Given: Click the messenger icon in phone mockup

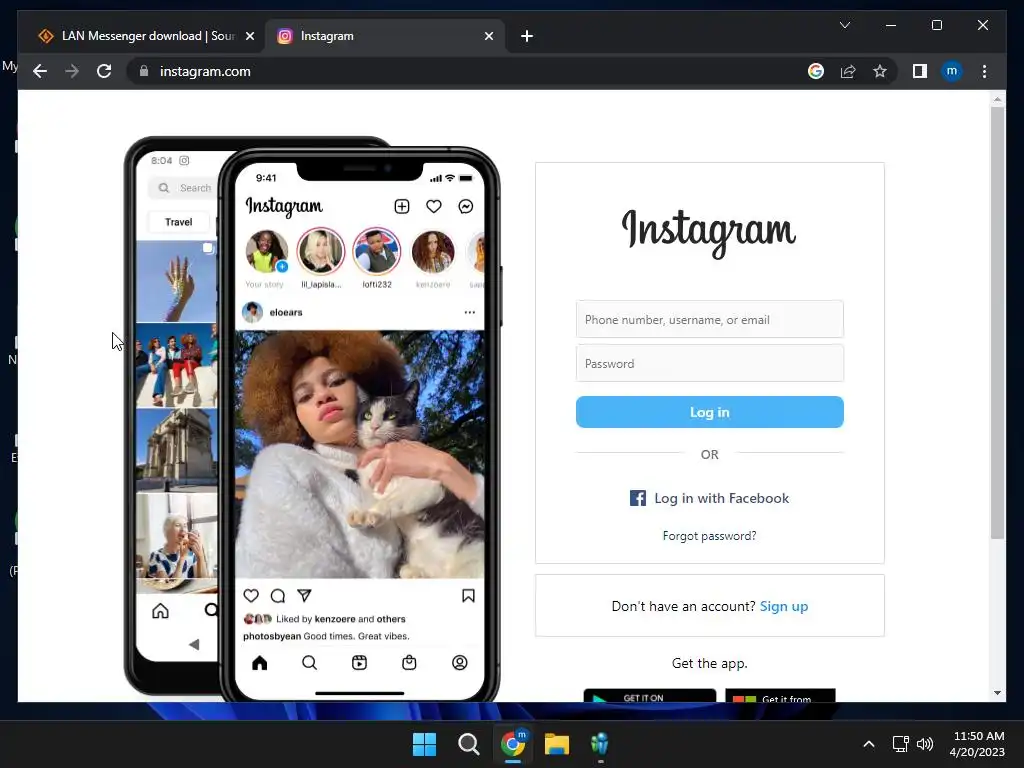Looking at the screenshot, I should pos(466,206).
